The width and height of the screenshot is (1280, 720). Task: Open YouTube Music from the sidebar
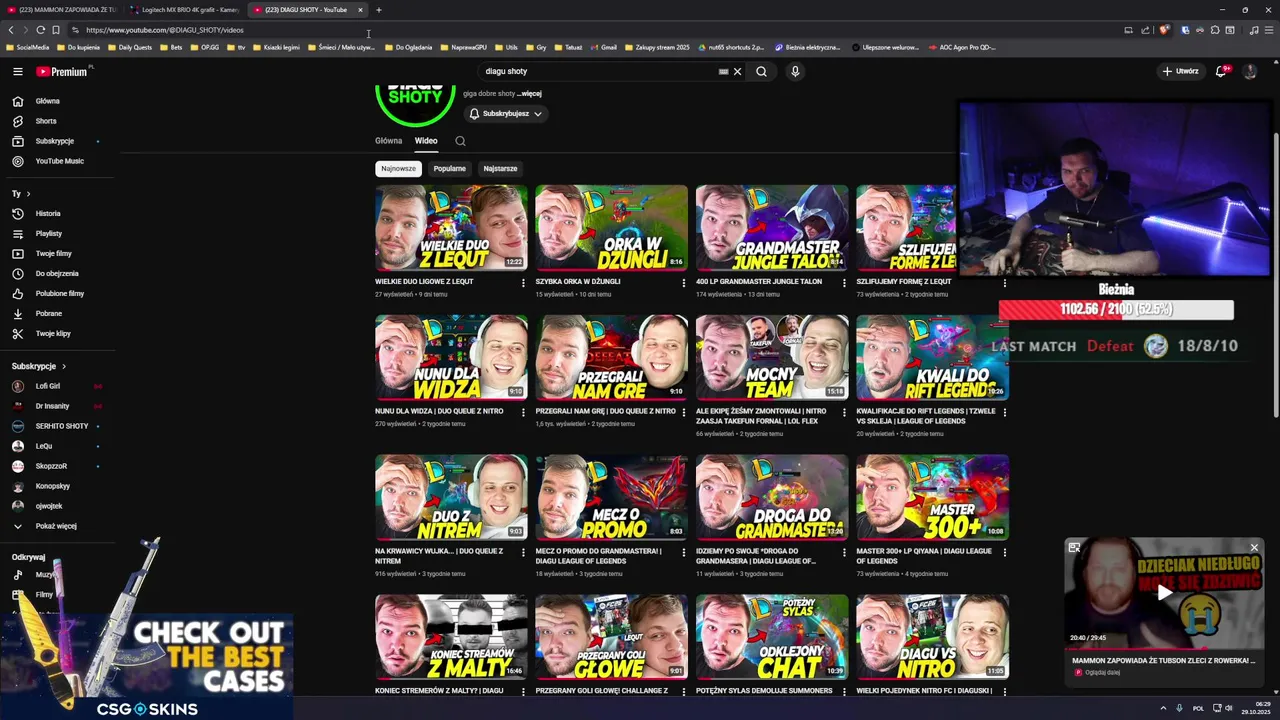[60, 161]
